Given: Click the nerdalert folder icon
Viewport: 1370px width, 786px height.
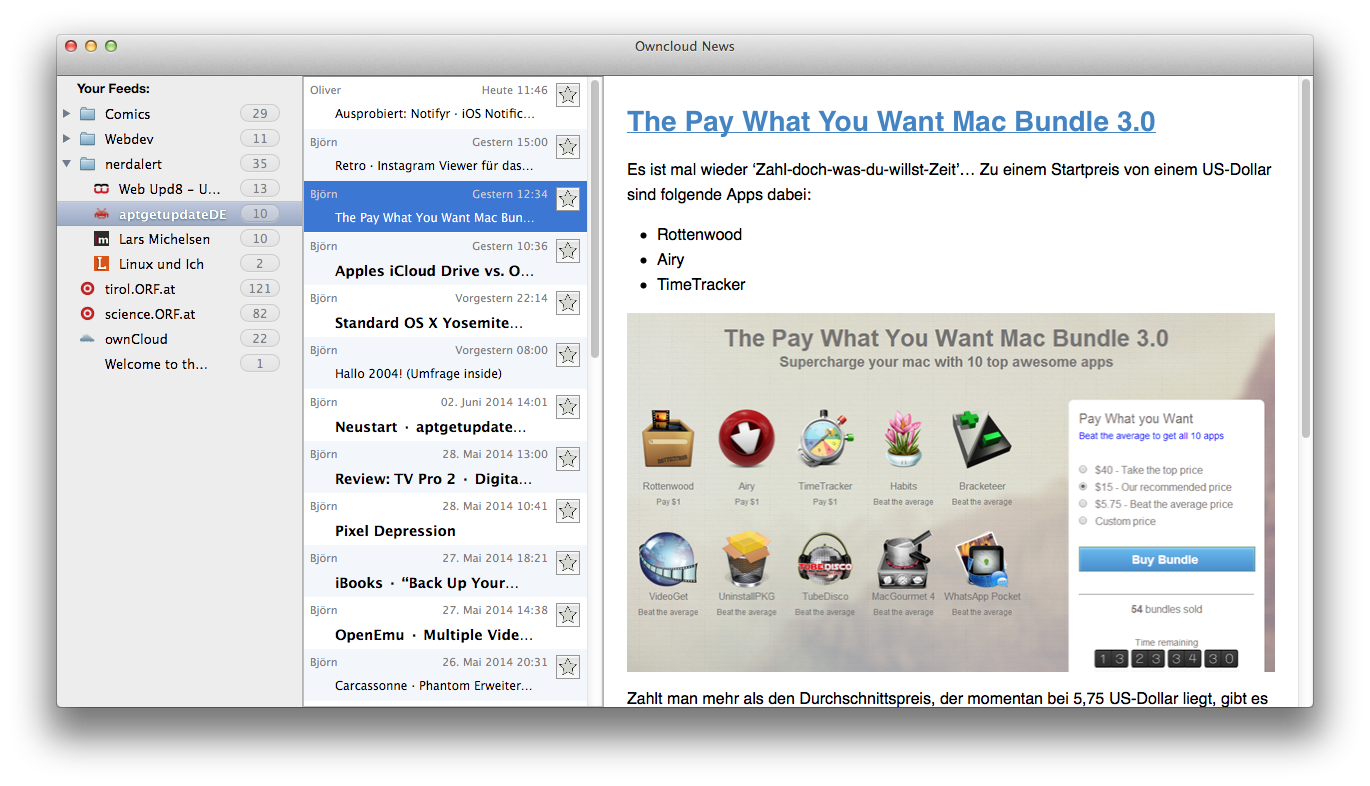Looking at the screenshot, I should (87, 163).
